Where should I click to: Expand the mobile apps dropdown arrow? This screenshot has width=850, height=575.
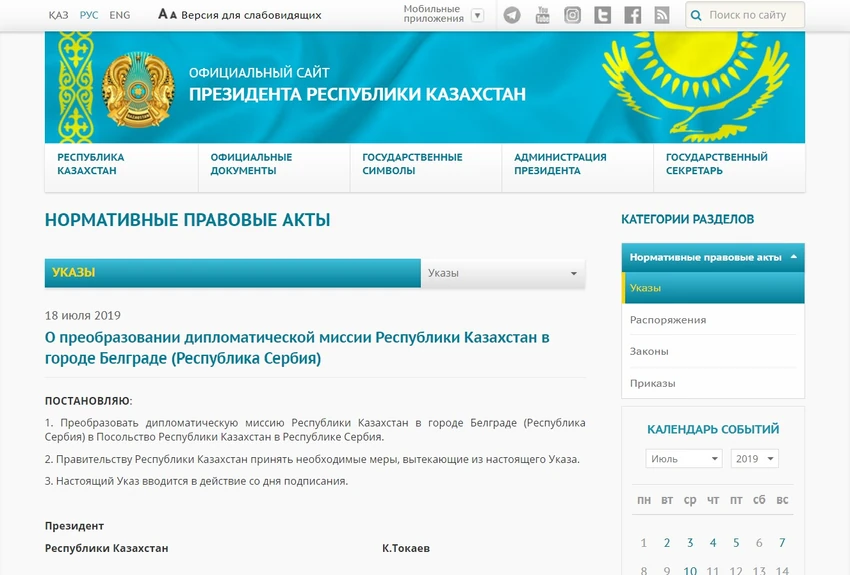point(478,15)
